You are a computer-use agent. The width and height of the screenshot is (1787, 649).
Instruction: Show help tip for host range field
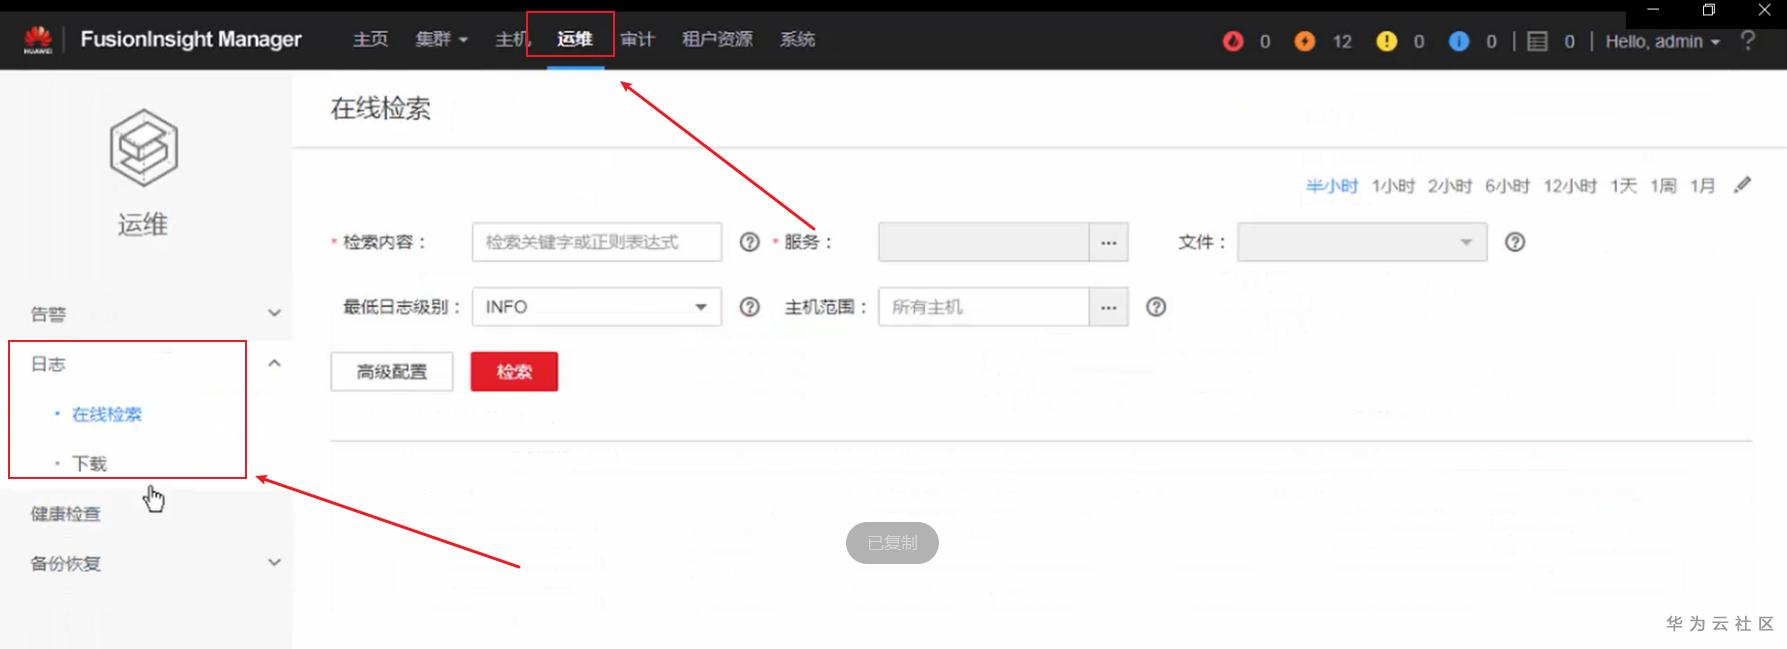(x=1156, y=307)
